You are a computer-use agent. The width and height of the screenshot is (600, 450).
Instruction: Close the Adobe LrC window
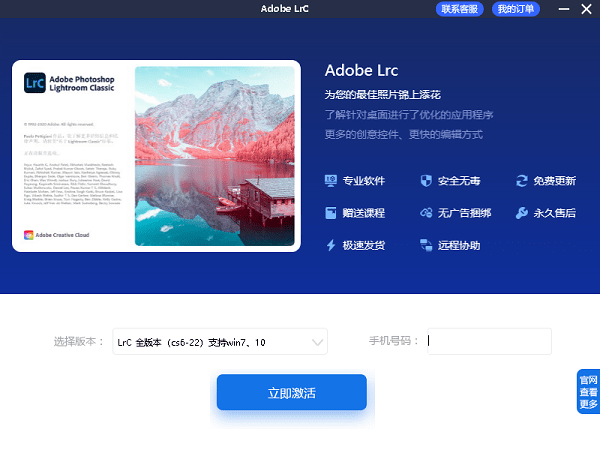click(586, 9)
